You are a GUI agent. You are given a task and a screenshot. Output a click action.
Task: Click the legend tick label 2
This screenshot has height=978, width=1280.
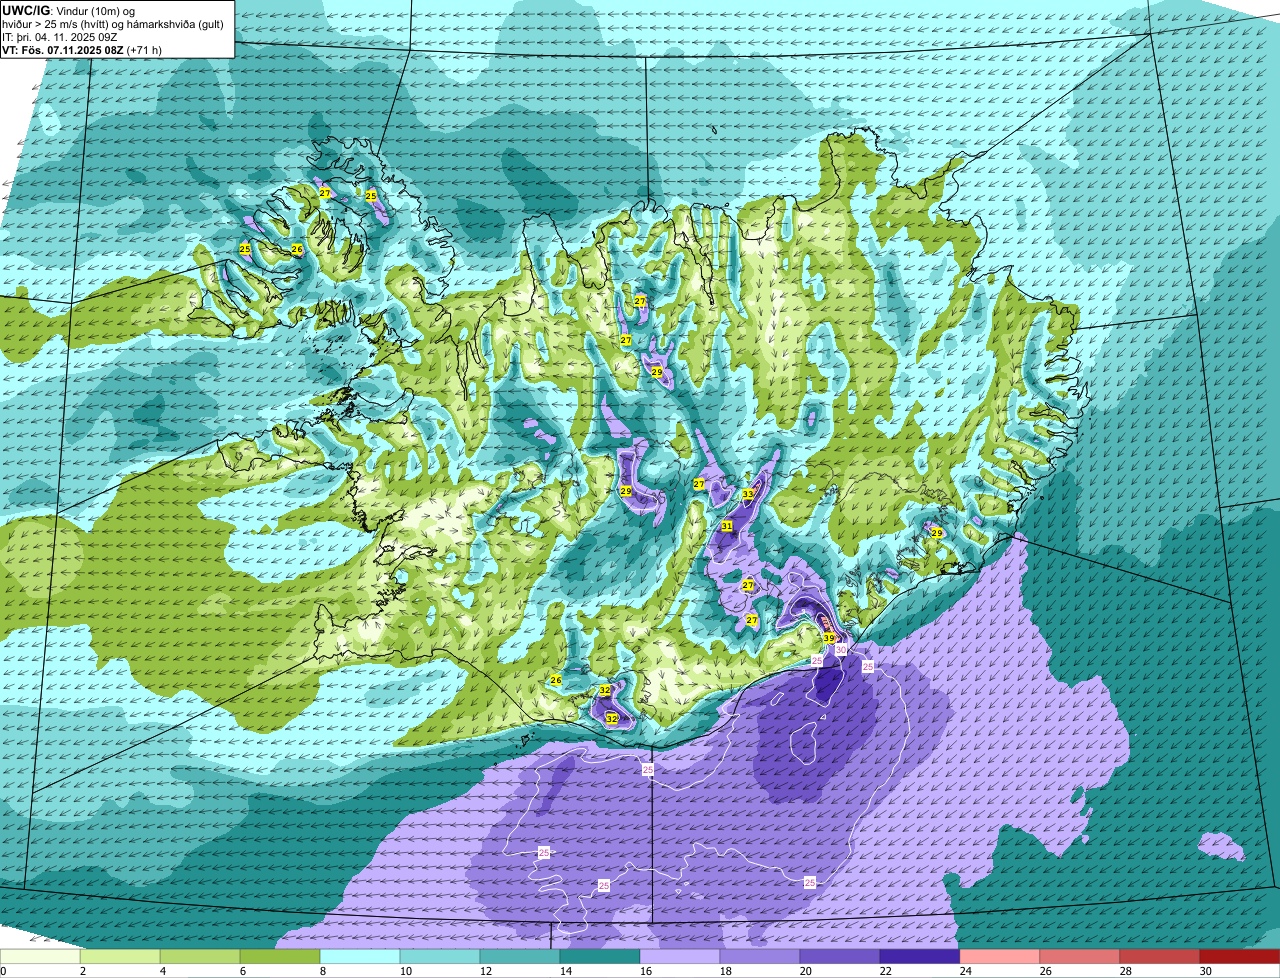pyautogui.click(x=82, y=971)
